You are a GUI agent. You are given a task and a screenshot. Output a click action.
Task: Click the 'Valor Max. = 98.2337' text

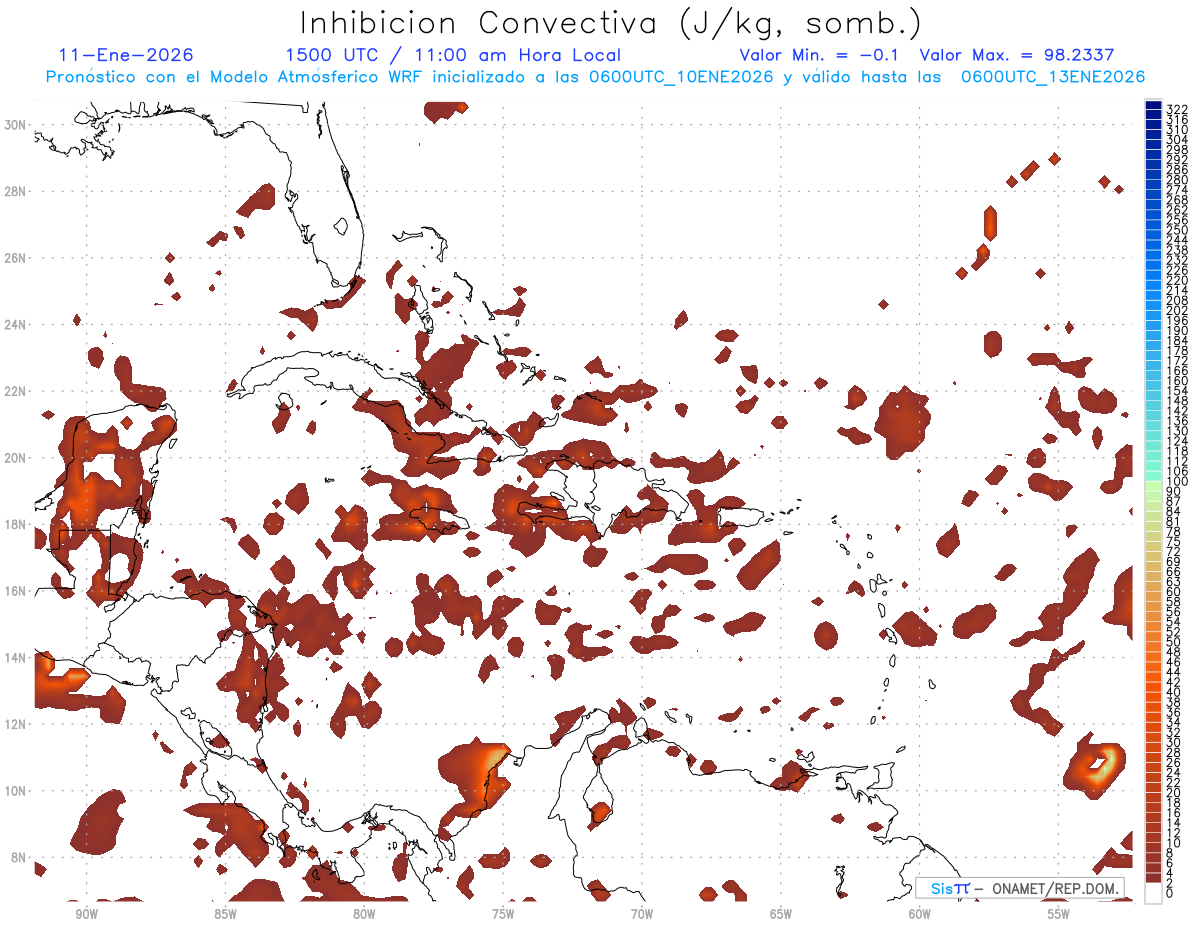coord(1016,56)
